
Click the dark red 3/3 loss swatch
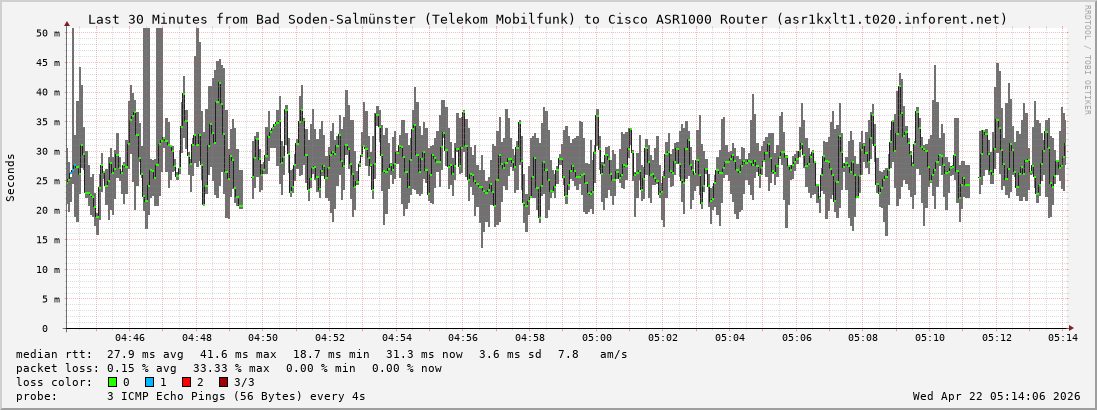[223, 382]
